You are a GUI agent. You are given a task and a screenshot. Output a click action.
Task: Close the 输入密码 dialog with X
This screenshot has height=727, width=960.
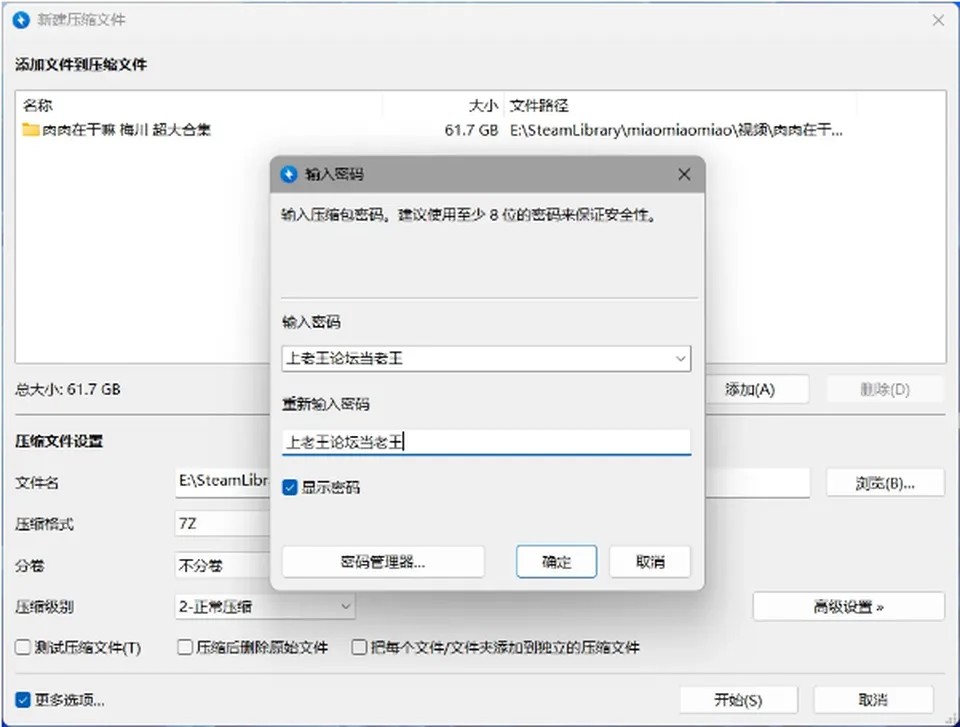click(684, 175)
